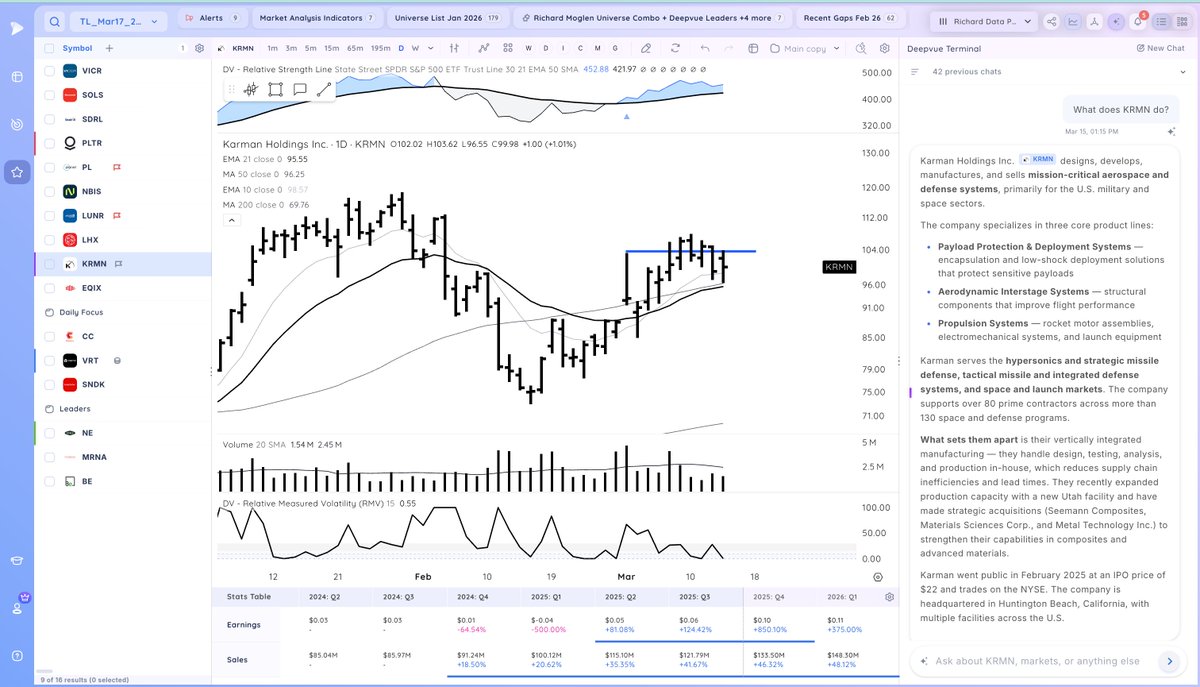Open chart type candlestick icon in toolbar
The width and height of the screenshot is (1200, 687).
click(x=453, y=48)
